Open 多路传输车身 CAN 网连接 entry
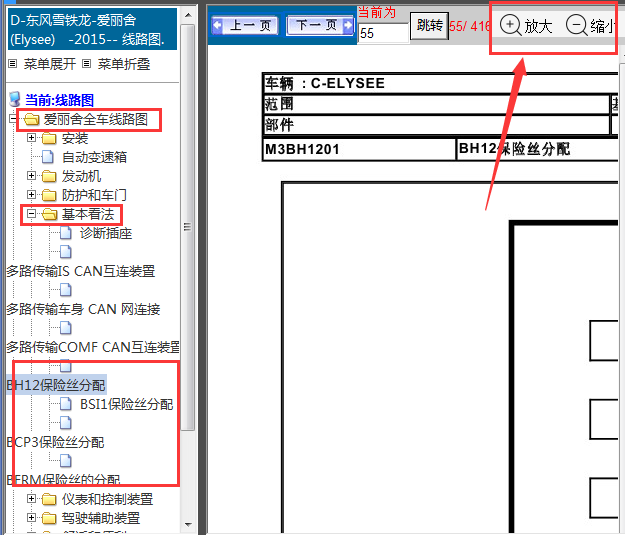Image resolution: width=625 pixels, height=535 pixels. coord(83,309)
